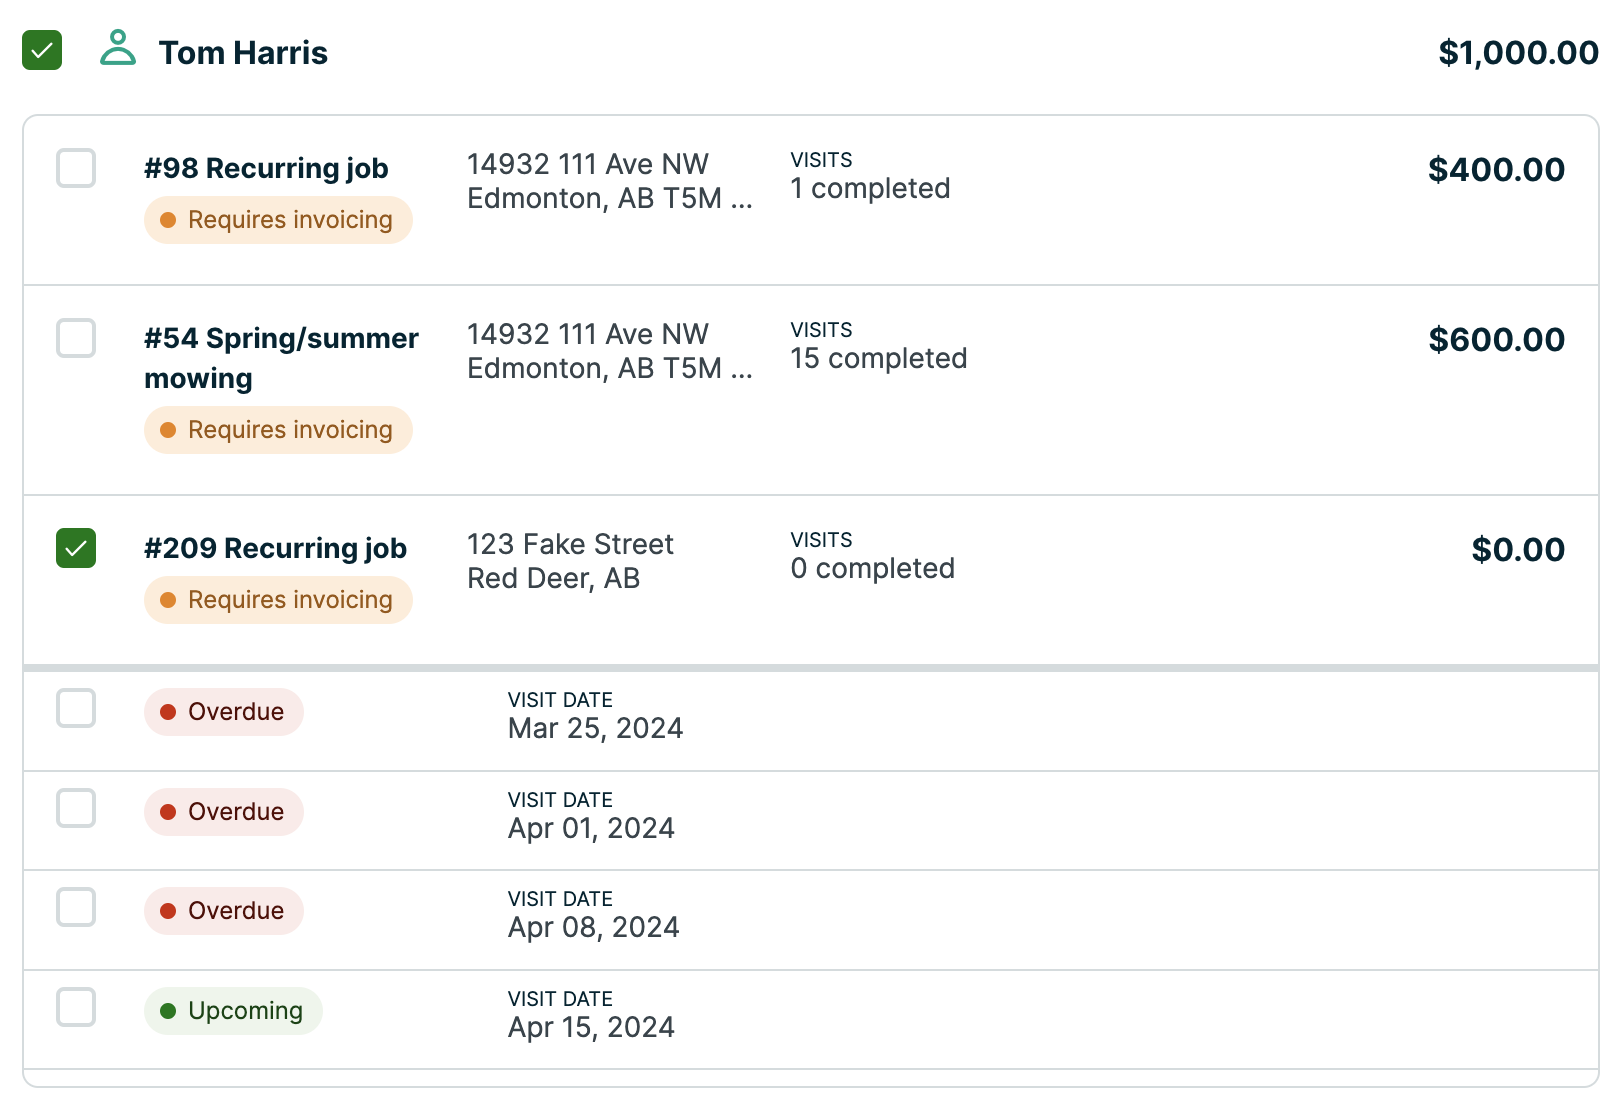The image size is (1622, 1116).
Task: Click the Overdue badge for Mar 25 visit
Action: (224, 712)
